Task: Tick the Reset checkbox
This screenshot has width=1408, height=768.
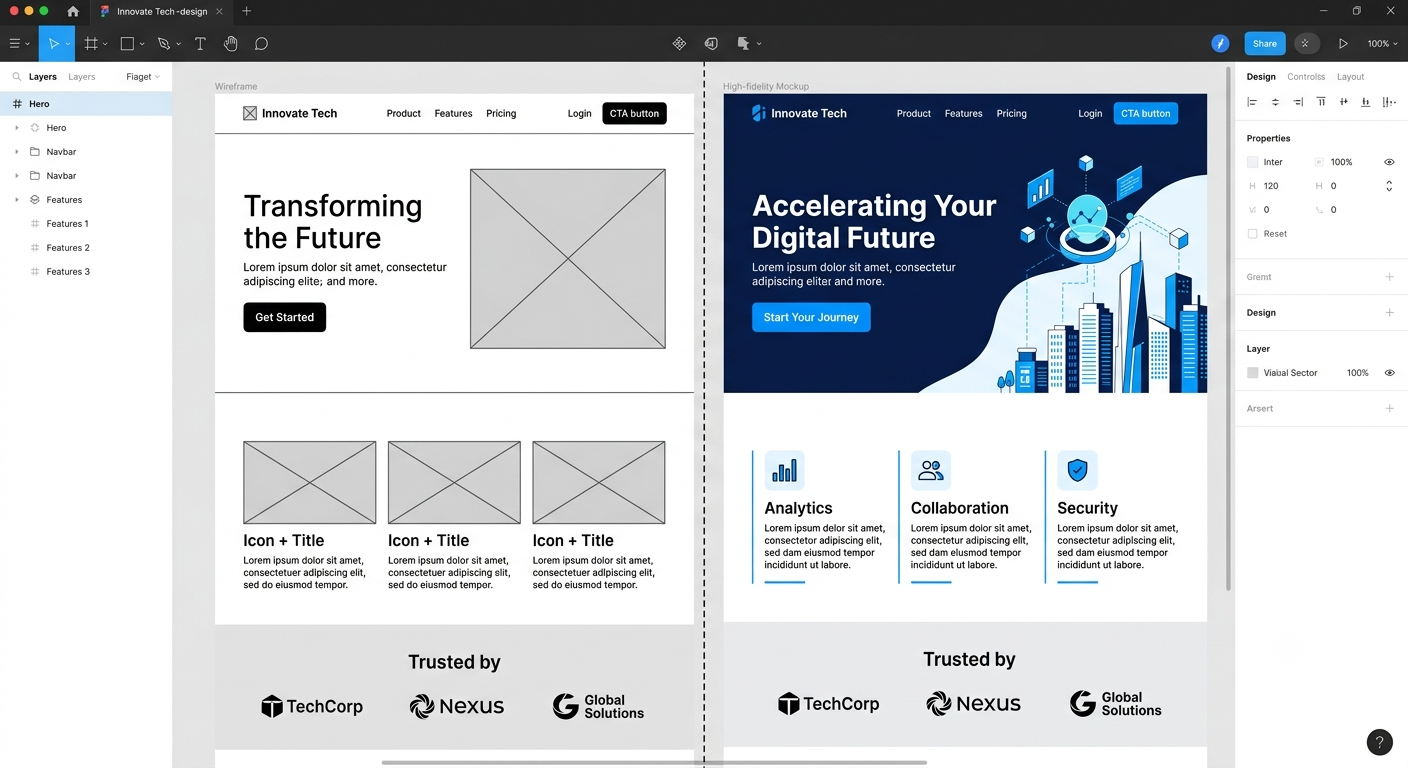Action: pyautogui.click(x=1252, y=234)
